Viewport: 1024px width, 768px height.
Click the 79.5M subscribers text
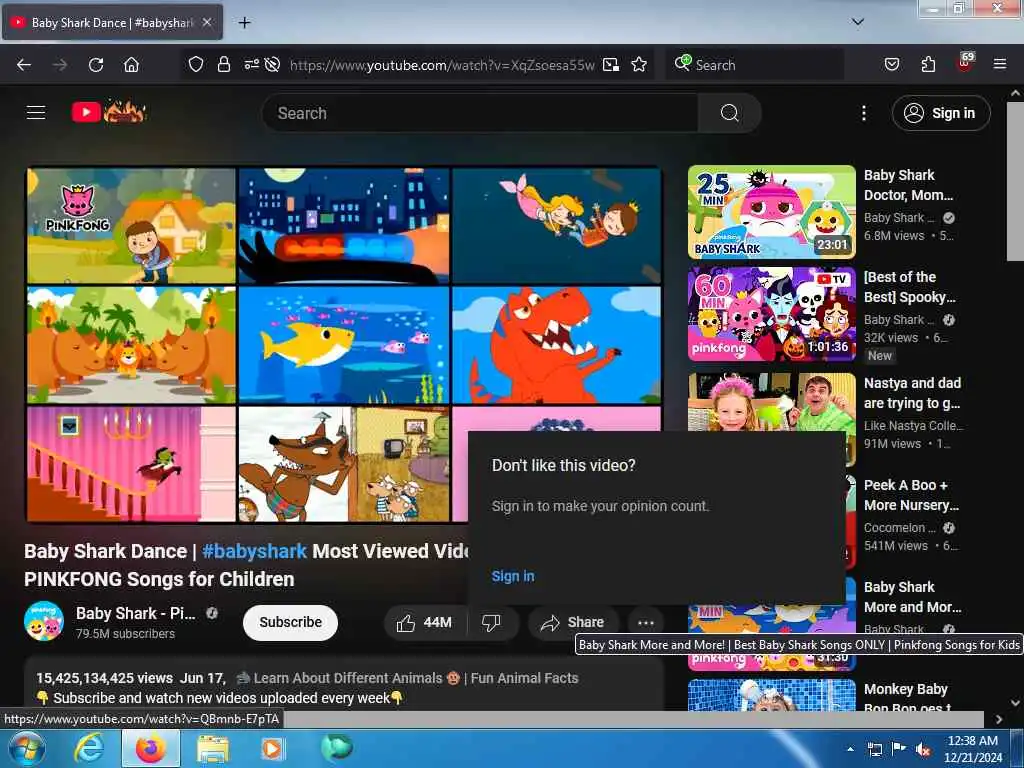[125, 633]
